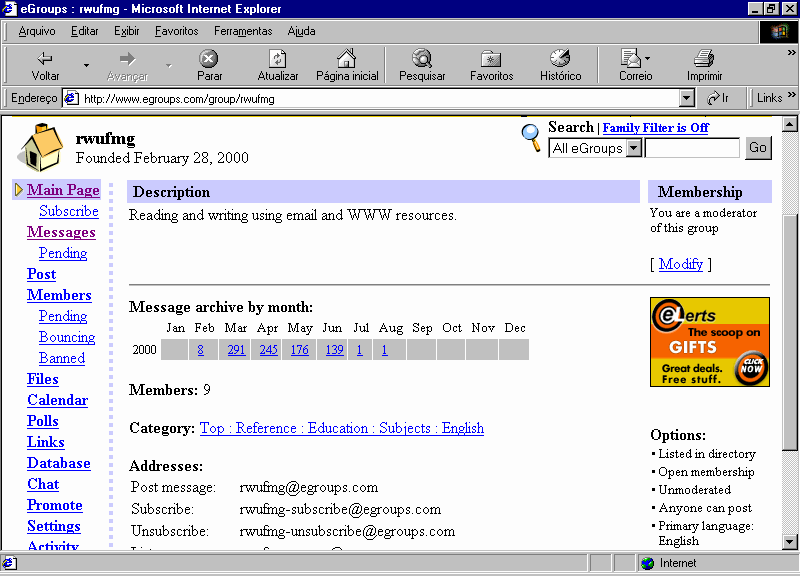Click the IE icon in the title bar
The image size is (800, 576).
[9, 9]
